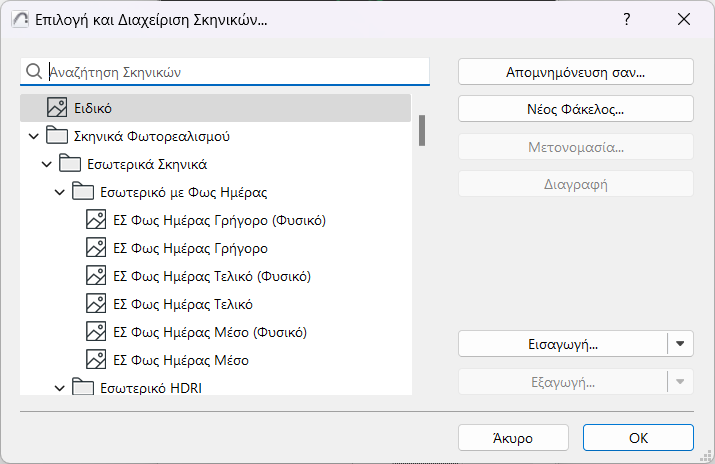The width and height of the screenshot is (715, 464).
Task: Open help with the question mark button
Action: point(627,19)
